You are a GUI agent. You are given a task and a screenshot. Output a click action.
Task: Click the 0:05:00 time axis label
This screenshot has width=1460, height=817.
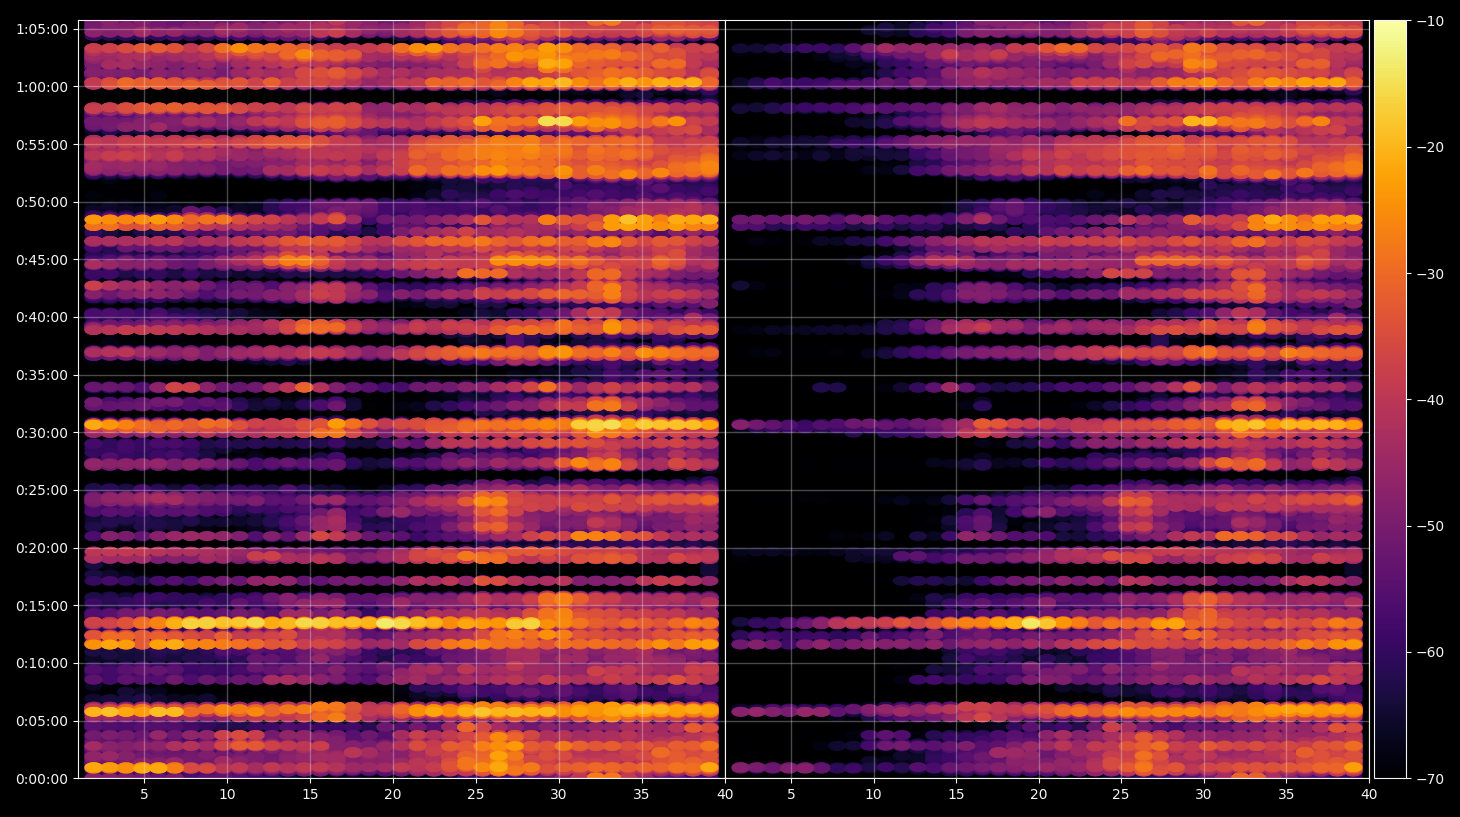click(42, 721)
